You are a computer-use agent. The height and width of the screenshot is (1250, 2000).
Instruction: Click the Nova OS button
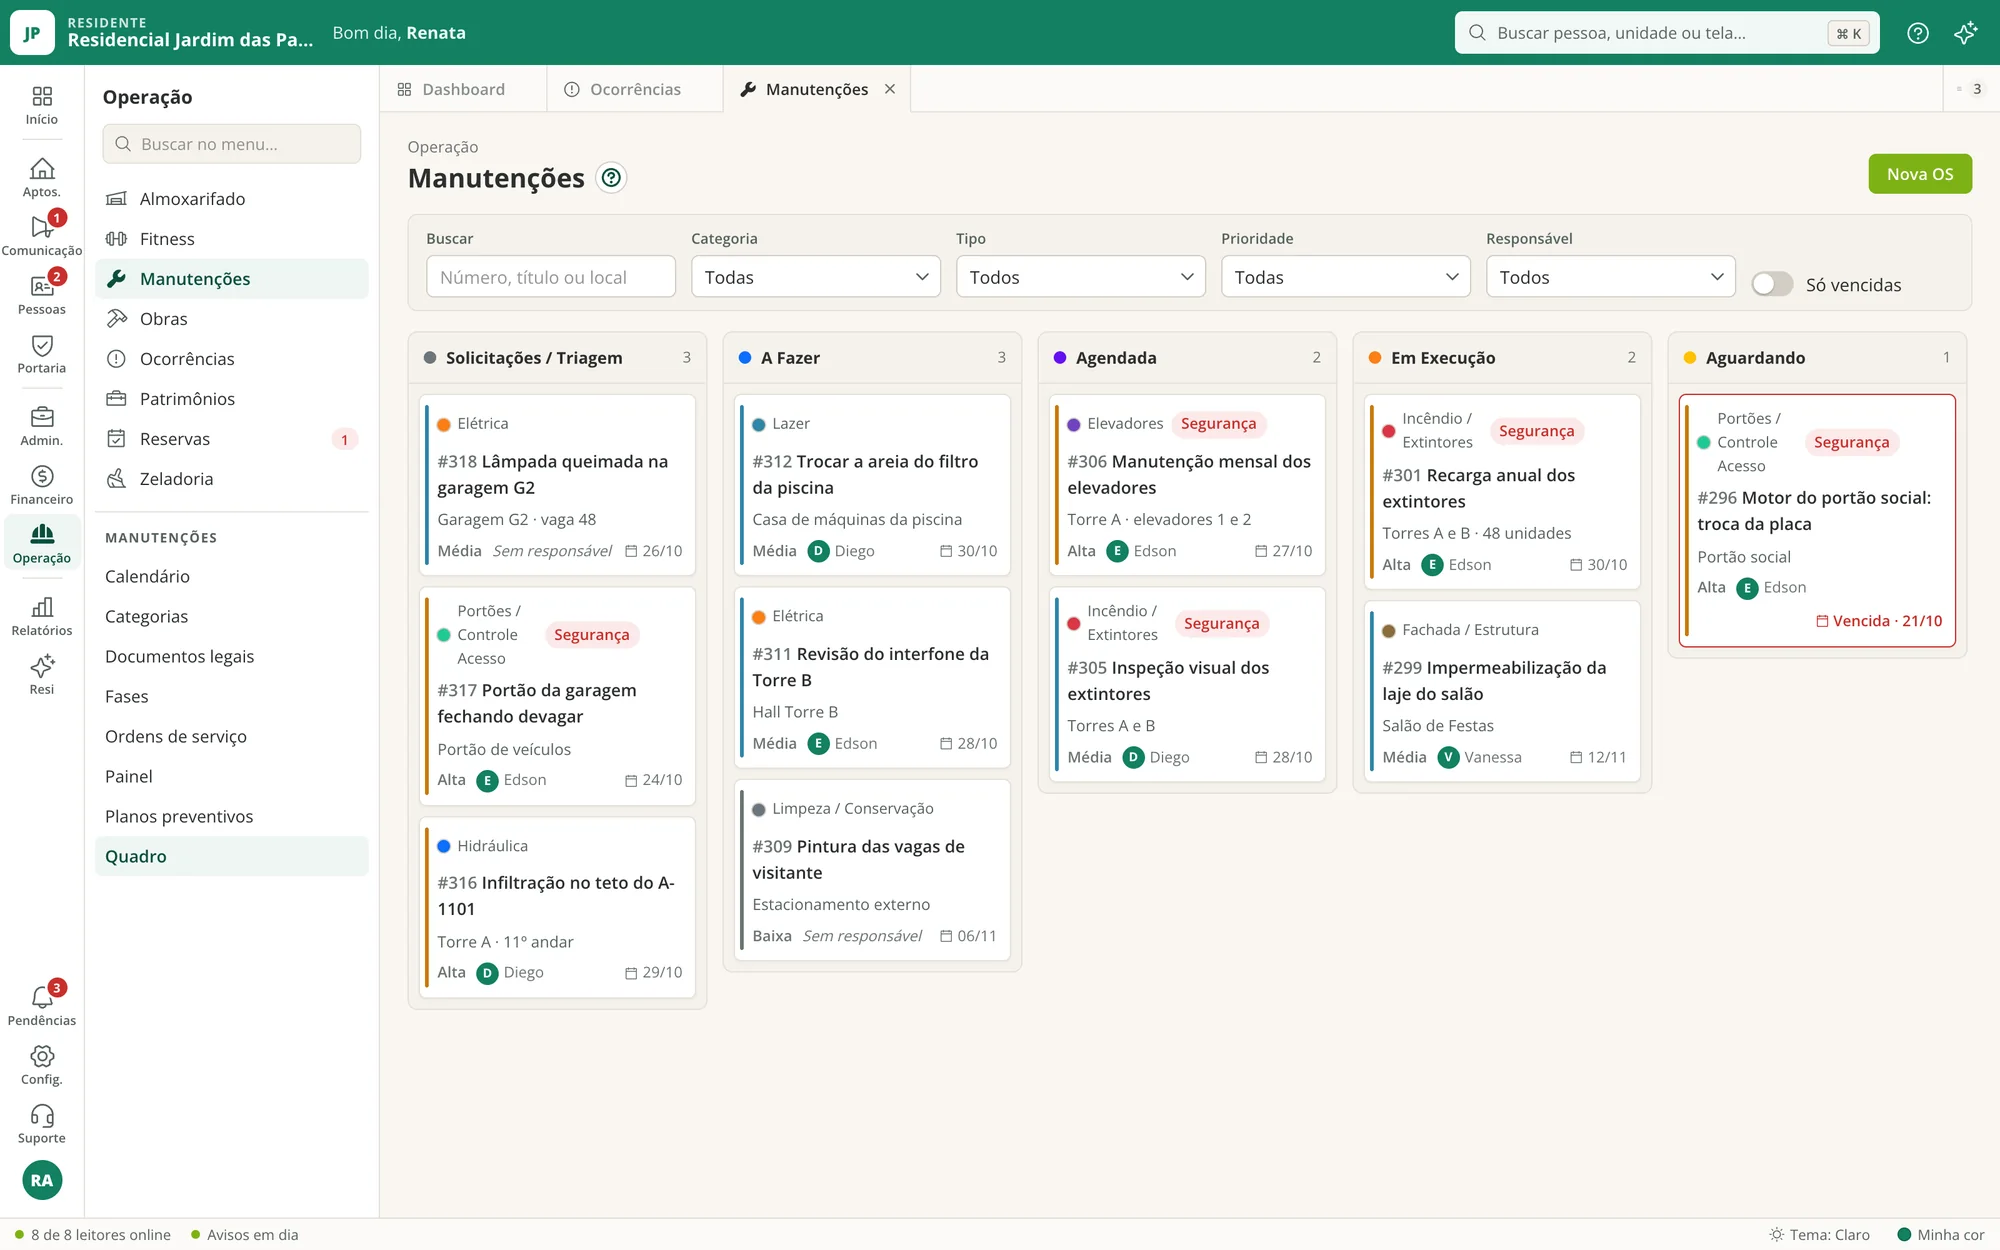coord(1920,174)
